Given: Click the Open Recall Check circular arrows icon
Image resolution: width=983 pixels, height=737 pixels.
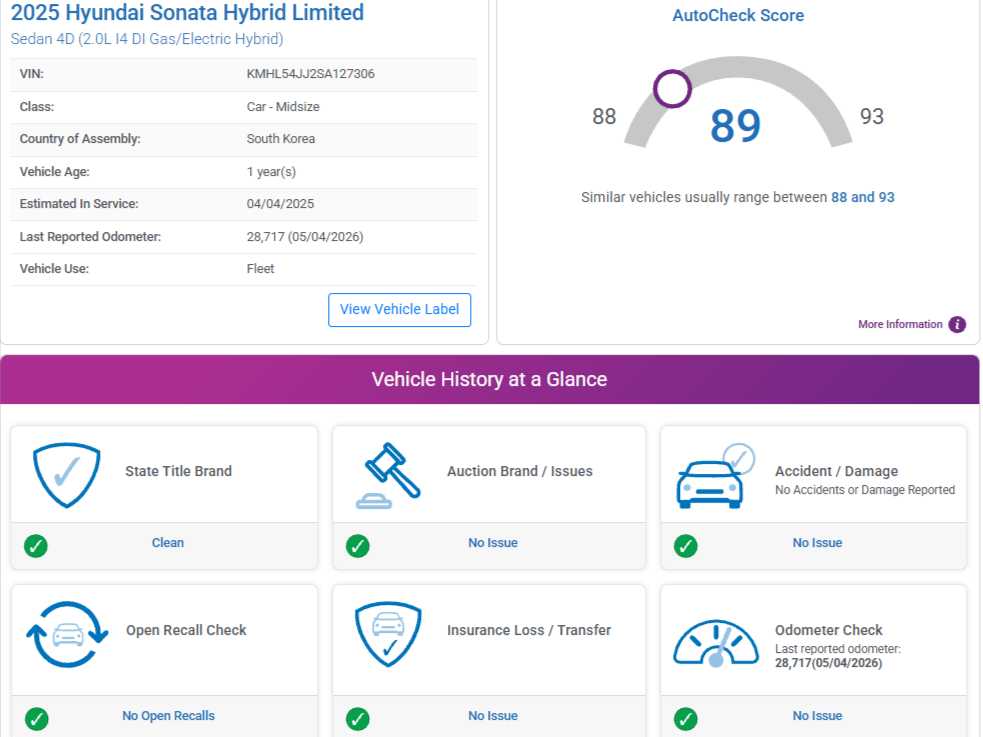Looking at the screenshot, I should 67,634.
